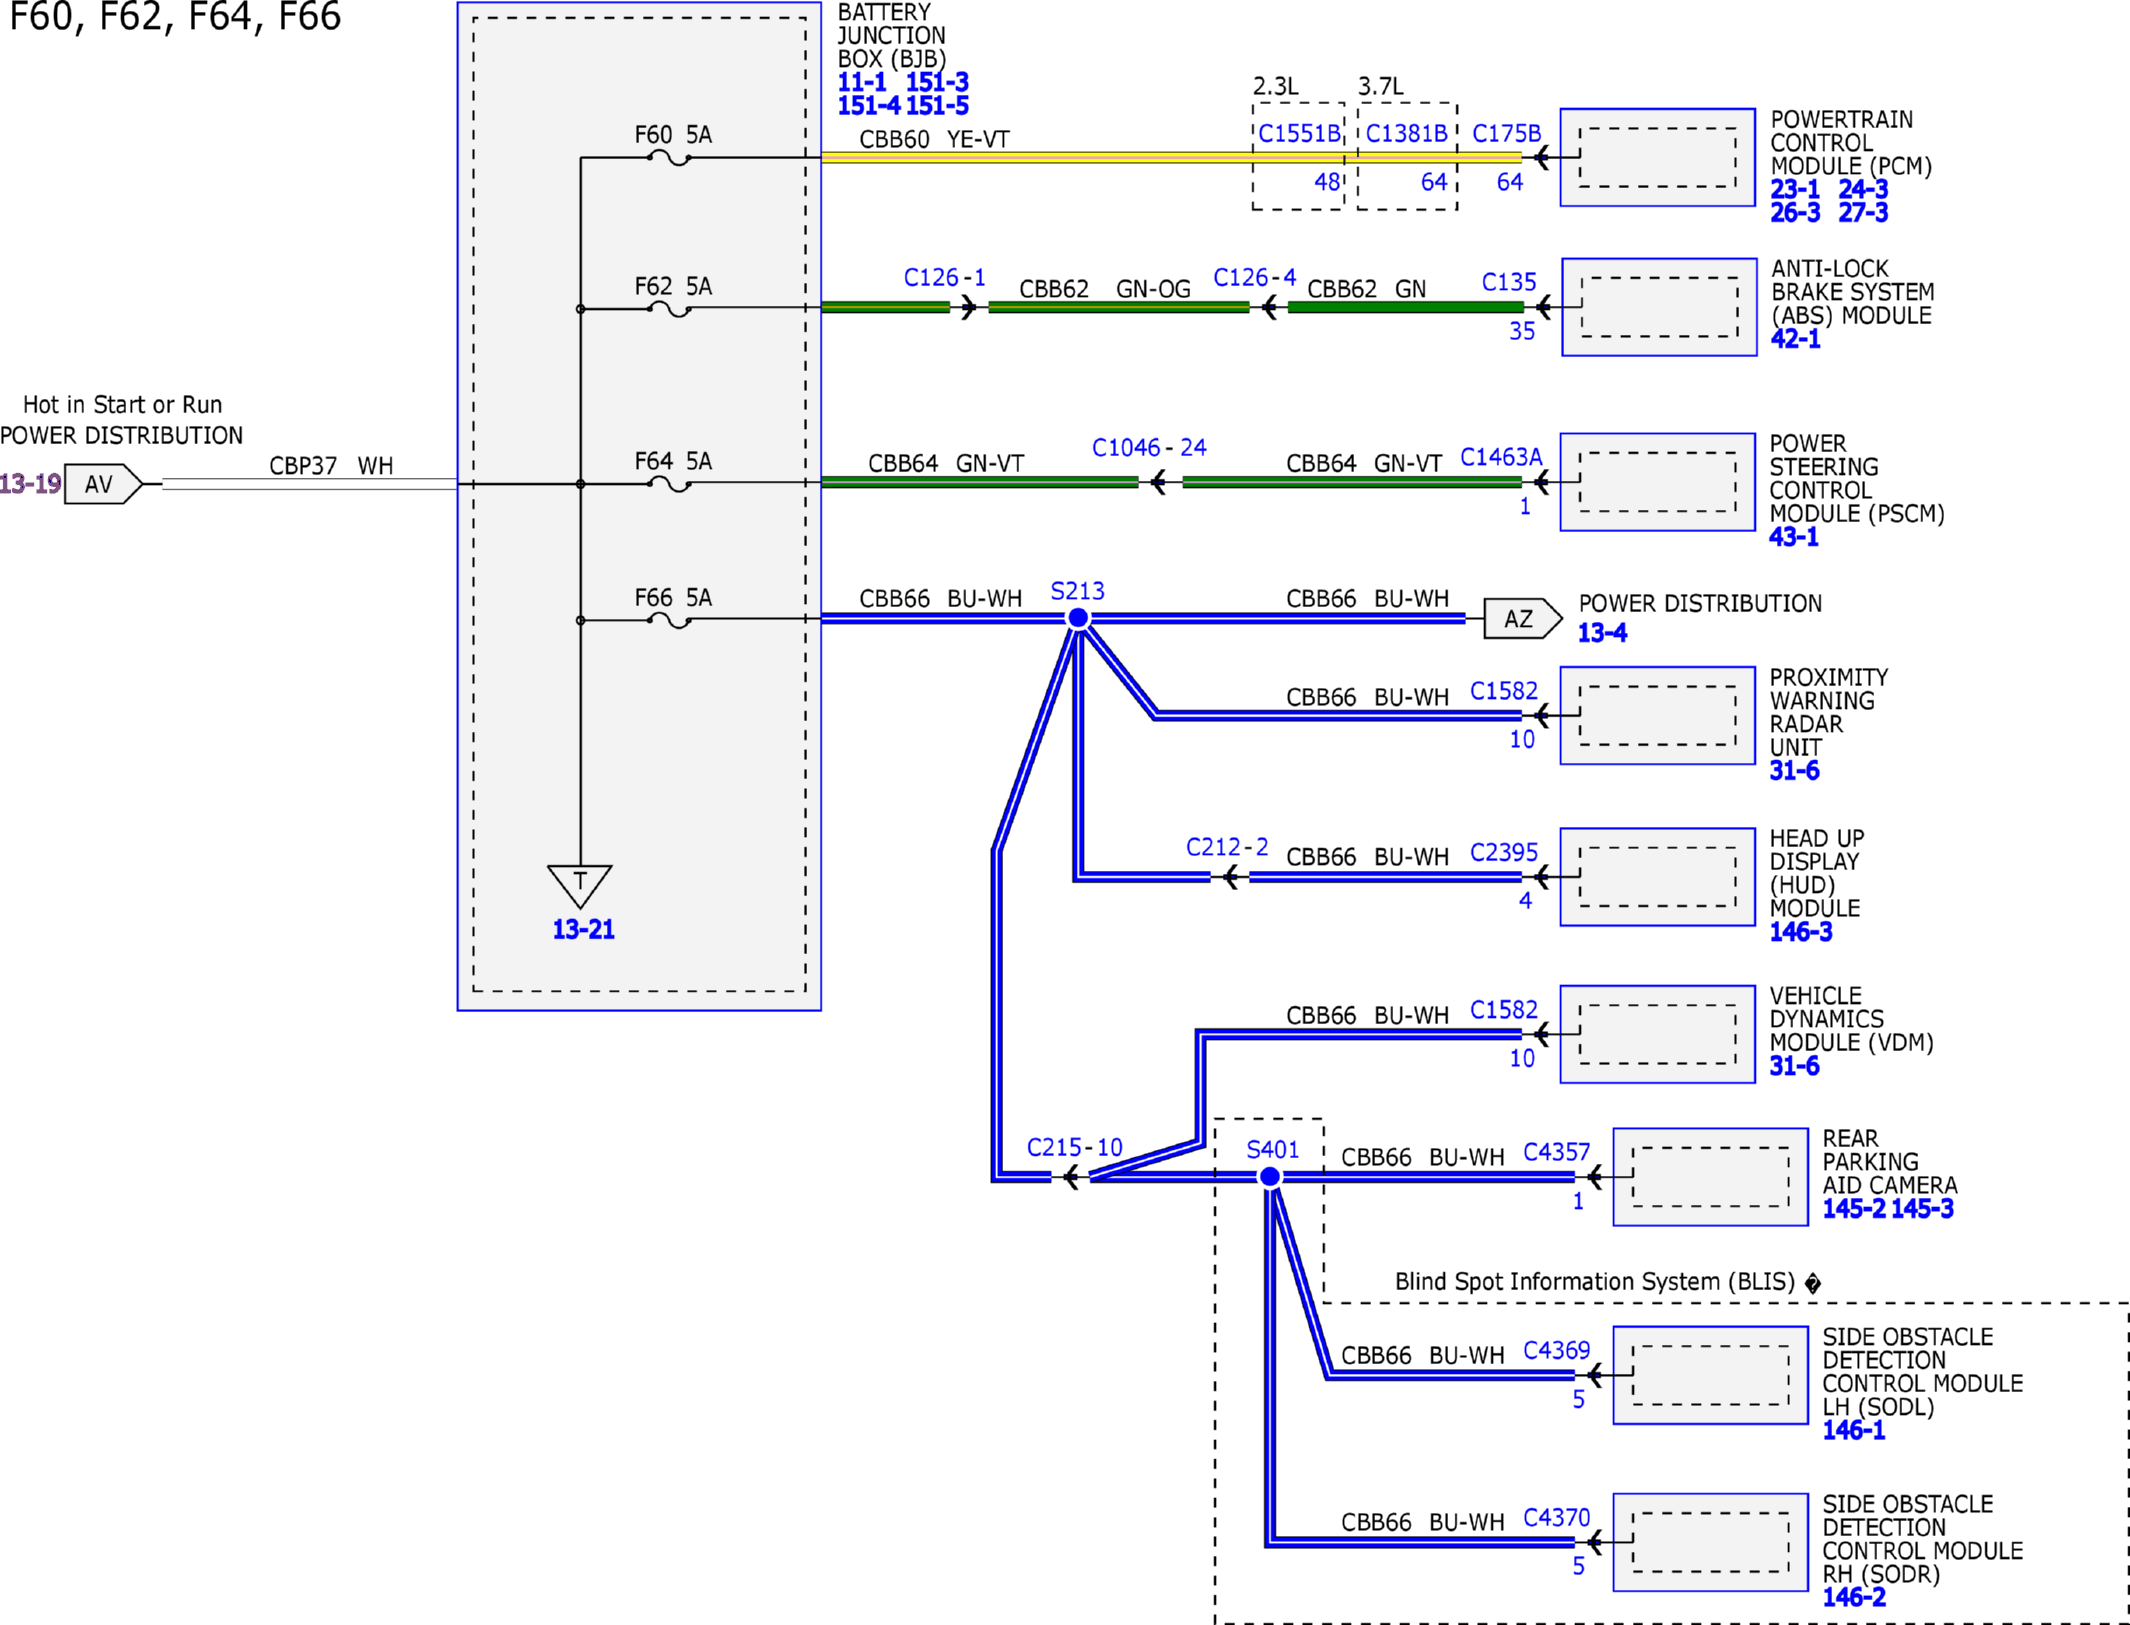This screenshot has width=2130, height=1625.
Task: Open rear camera page link 145-2
Action: (1853, 1208)
